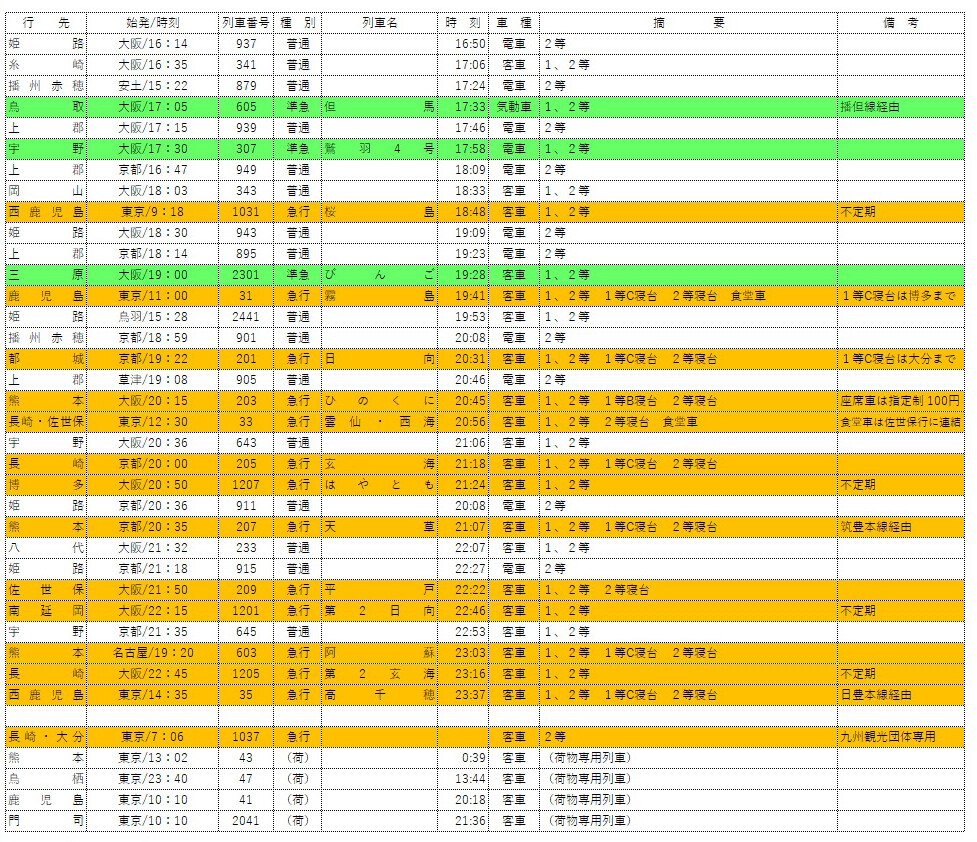This screenshot has width=977, height=842.
Task: Click the 門司 destination cell
Action: point(46,821)
